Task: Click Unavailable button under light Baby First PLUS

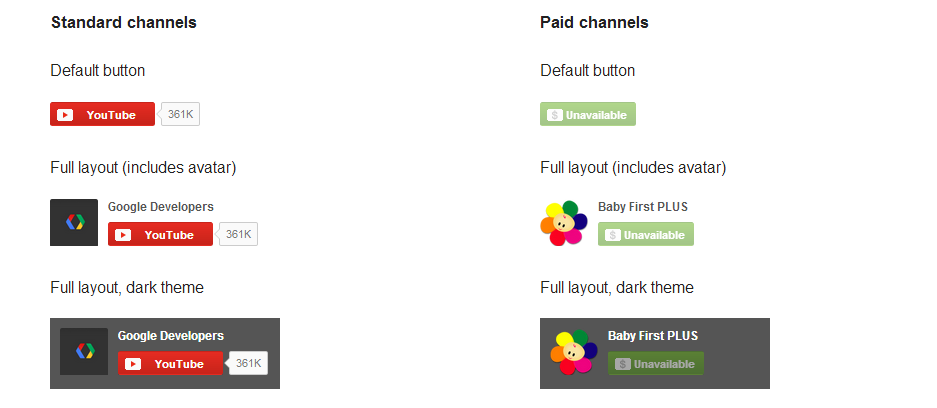Action: (x=646, y=234)
